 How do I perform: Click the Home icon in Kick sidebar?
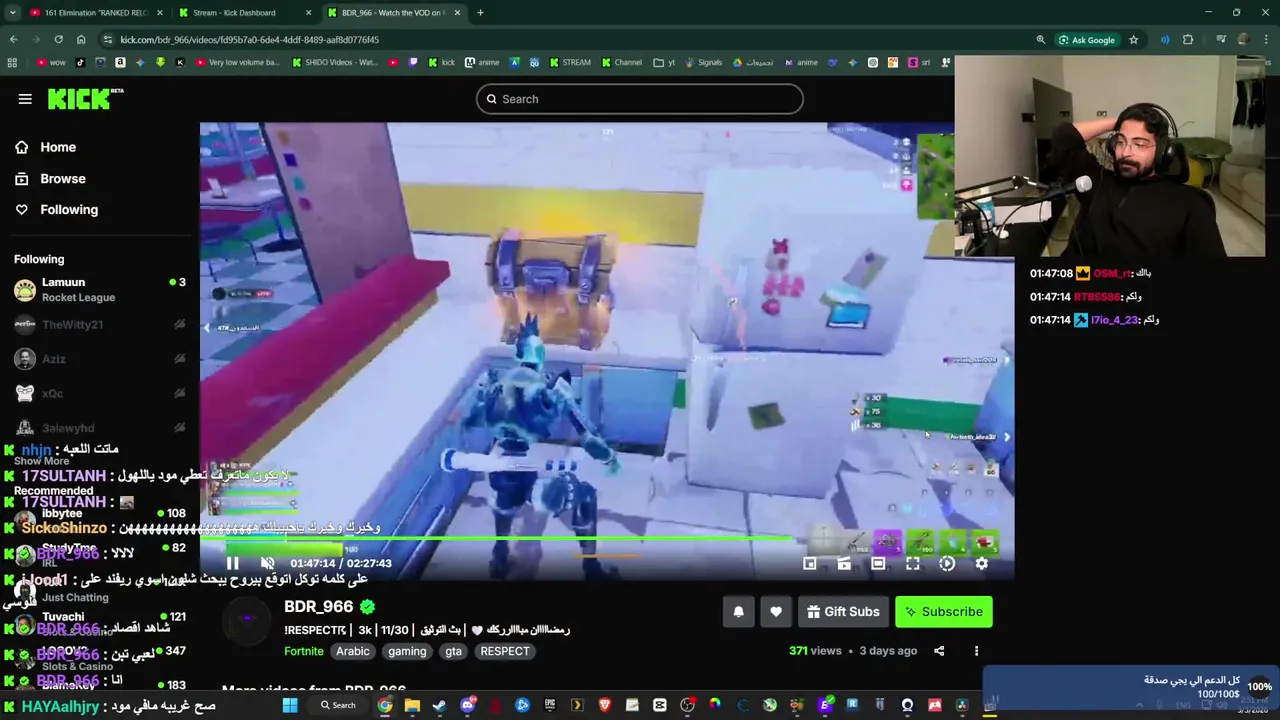22,147
